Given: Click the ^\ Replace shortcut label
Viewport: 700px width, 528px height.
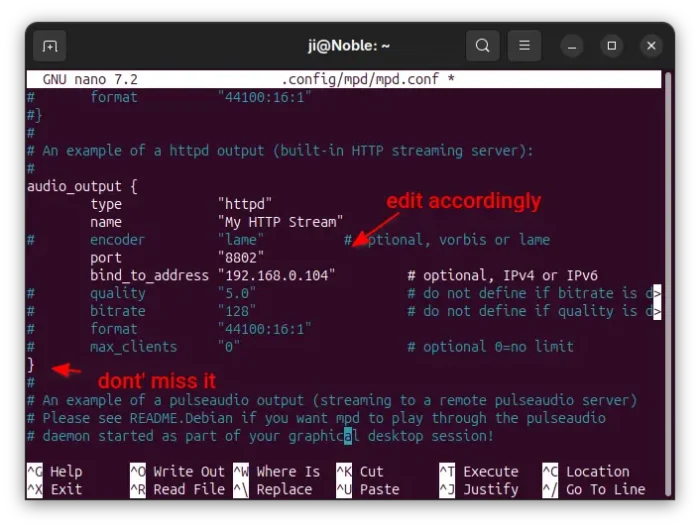Looking at the screenshot, I should 273,489.
